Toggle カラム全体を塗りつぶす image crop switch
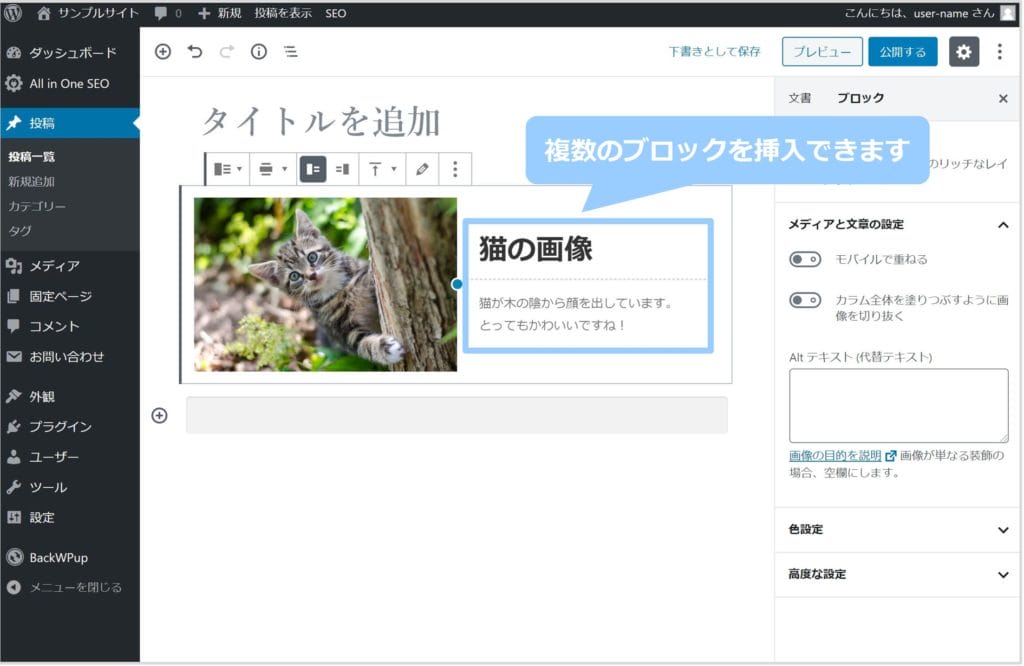The width and height of the screenshot is (1024, 666). coord(805,300)
